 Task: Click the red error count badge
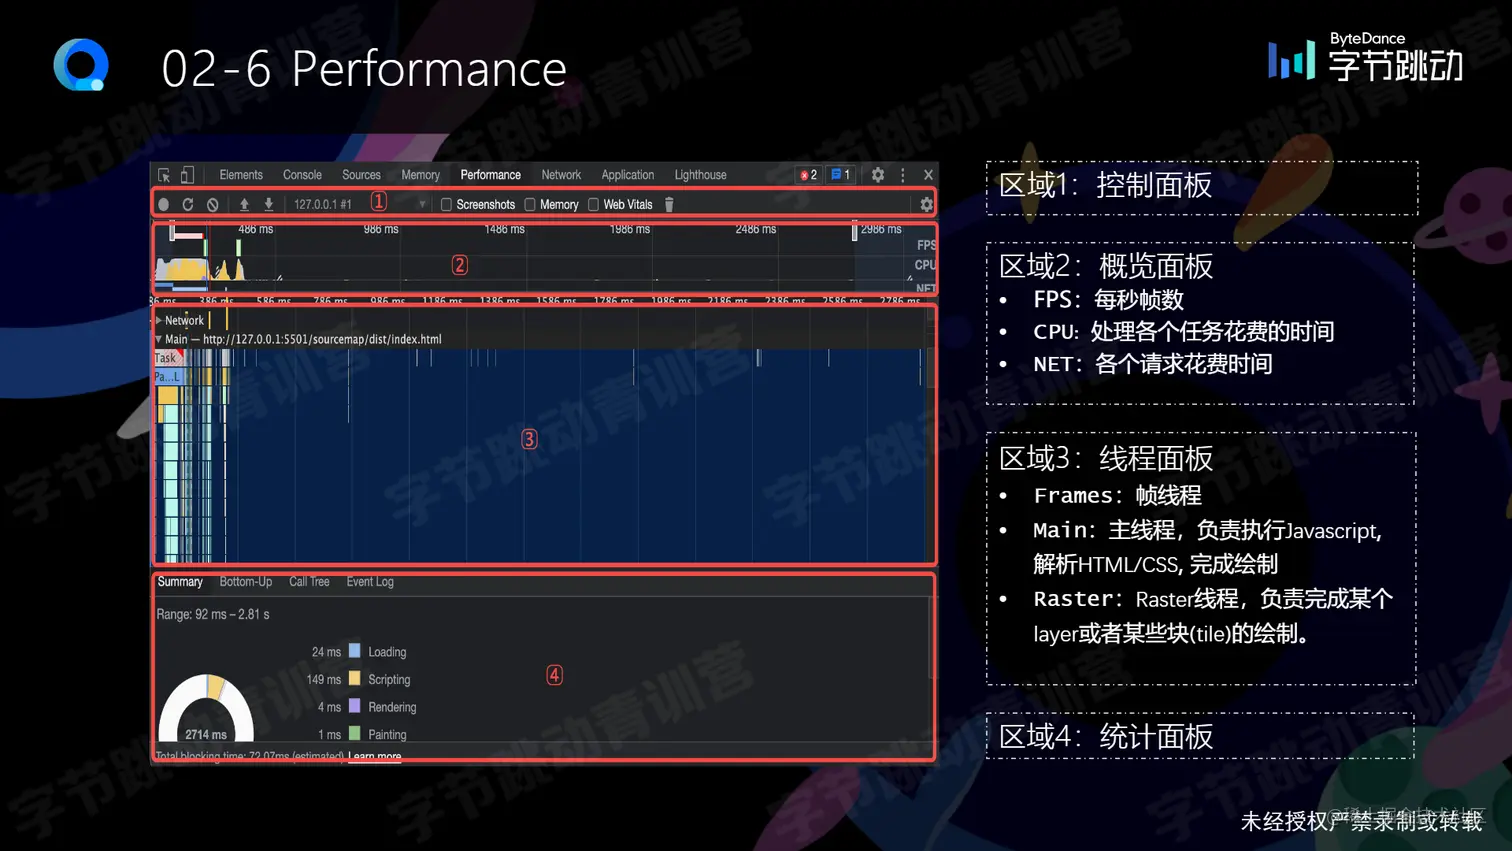[808, 175]
